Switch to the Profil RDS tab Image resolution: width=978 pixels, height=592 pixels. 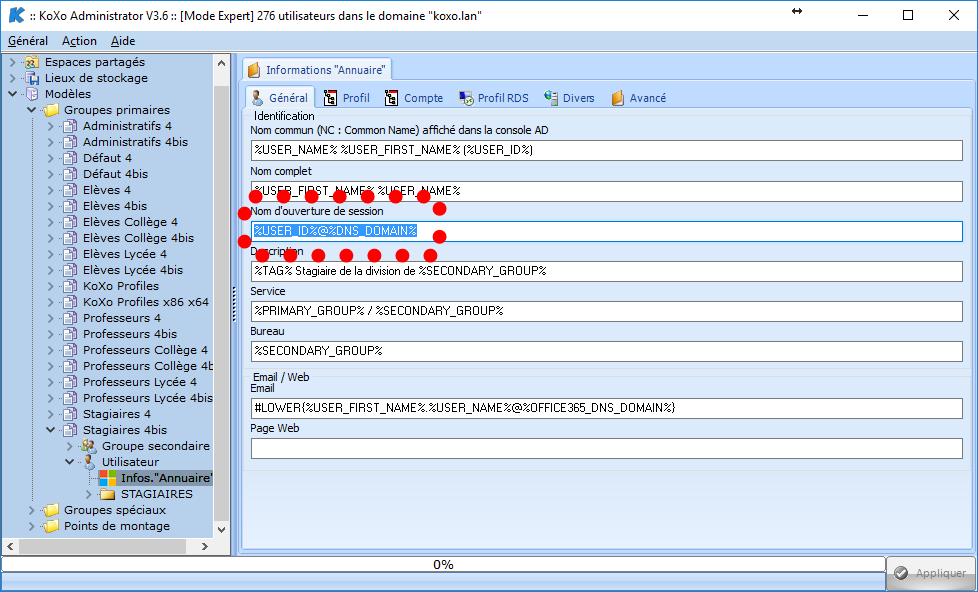(494, 98)
